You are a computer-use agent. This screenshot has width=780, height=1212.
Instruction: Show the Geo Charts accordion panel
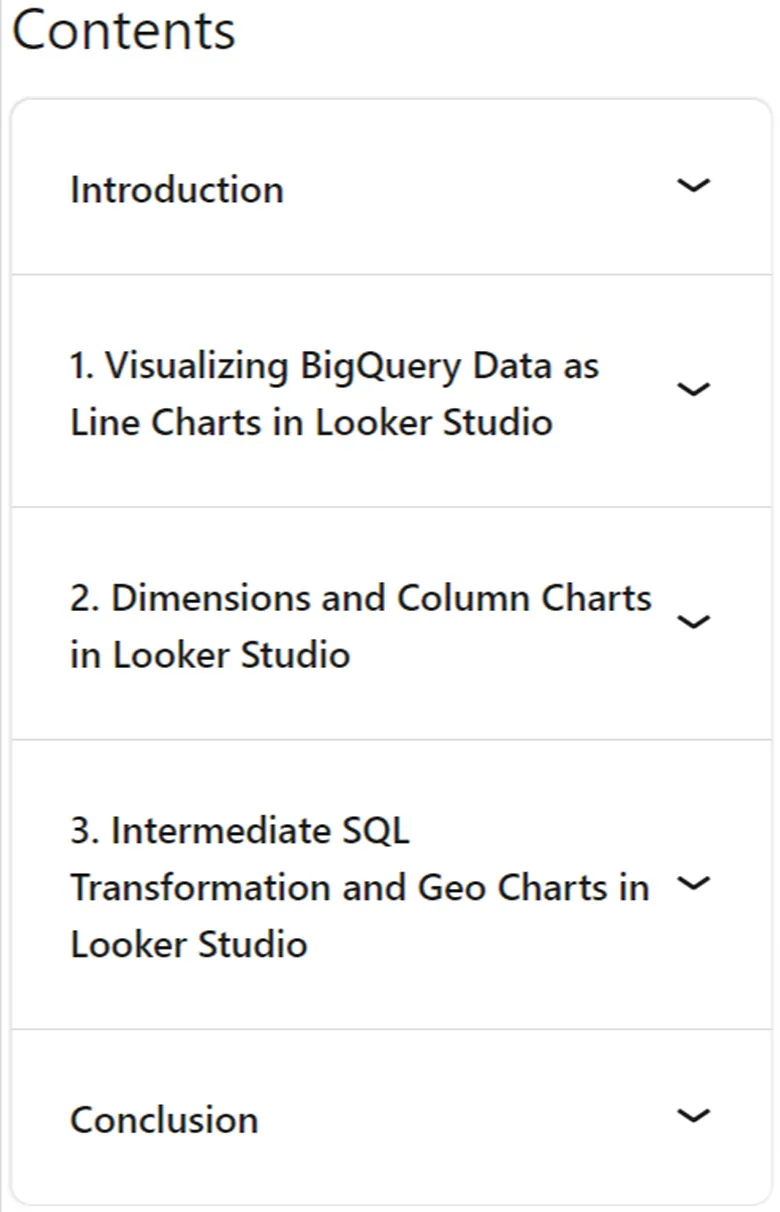point(391,885)
